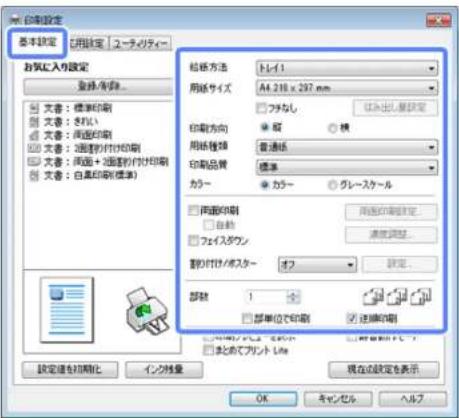Click the 両面印刷設定 button
Screen dimensions: 459x418
pos(391,212)
